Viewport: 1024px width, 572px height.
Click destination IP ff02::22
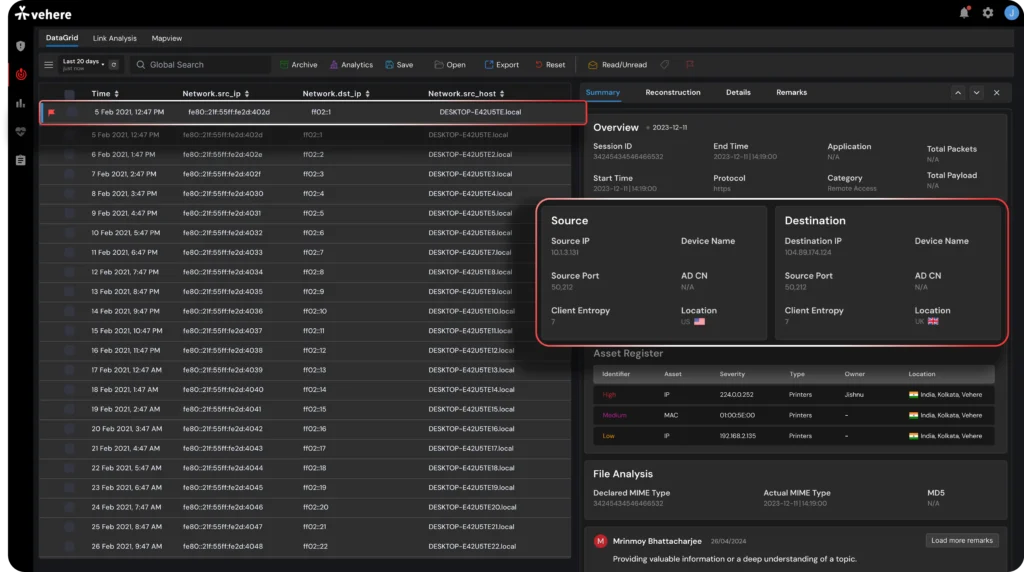(x=315, y=547)
